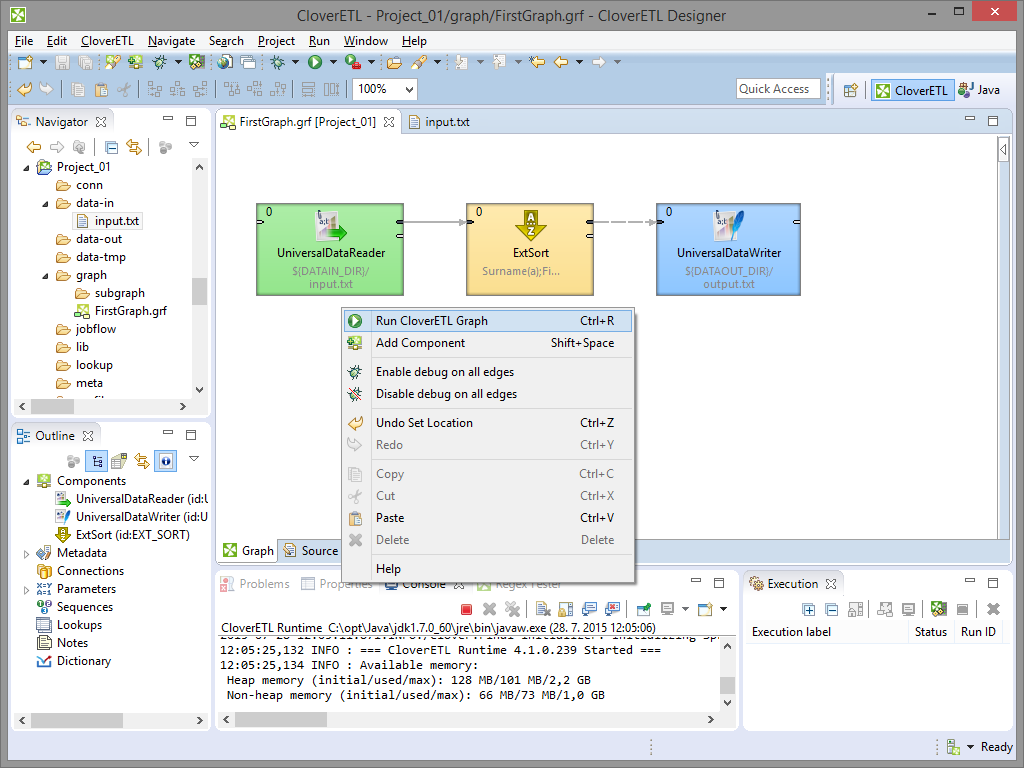Click Collapse All in Navigator panel
This screenshot has width=1024, height=768.
(112, 147)
